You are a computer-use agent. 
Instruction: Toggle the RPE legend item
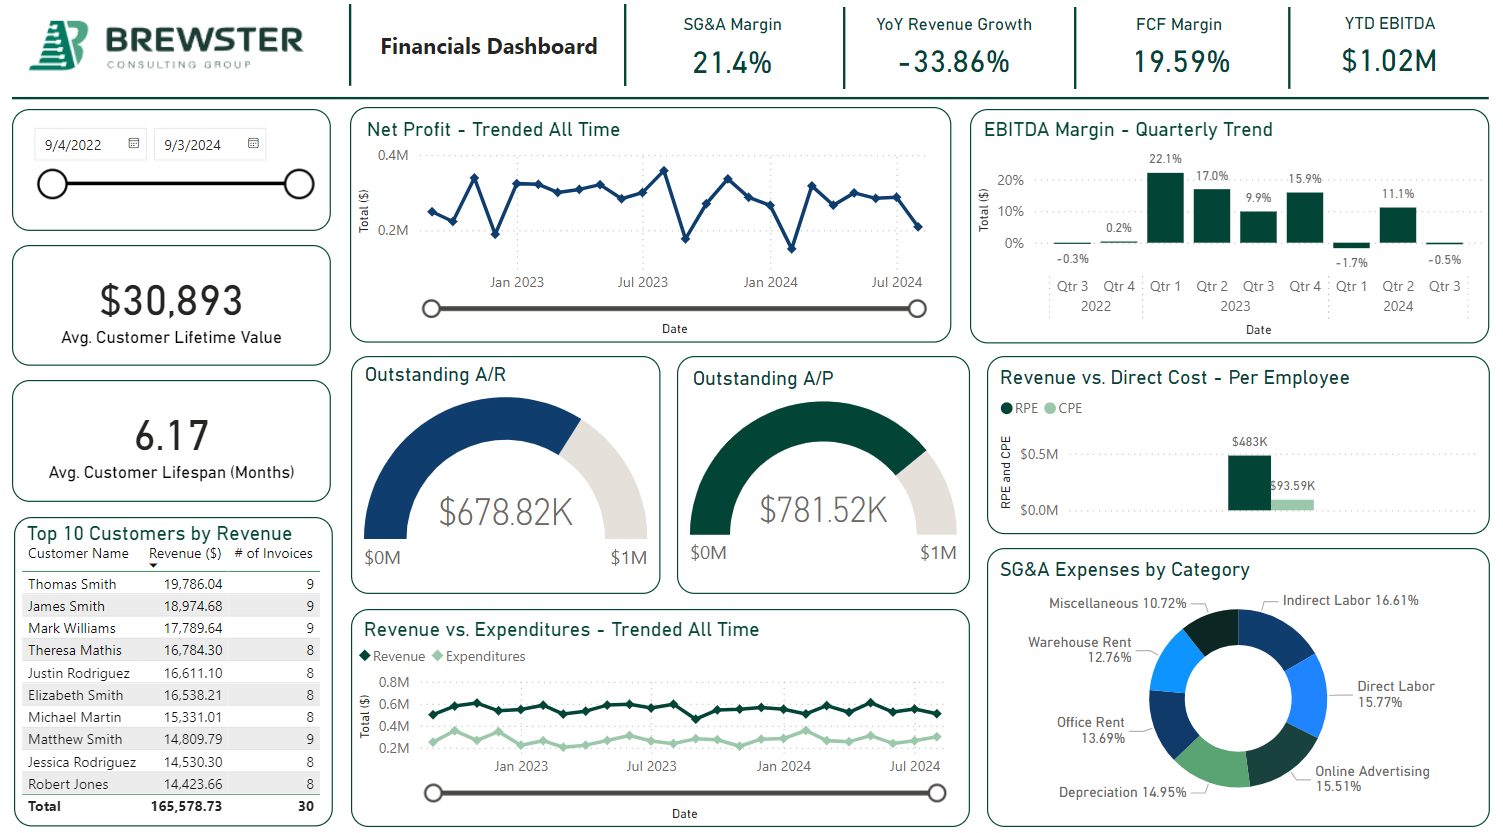point(1019,408)
